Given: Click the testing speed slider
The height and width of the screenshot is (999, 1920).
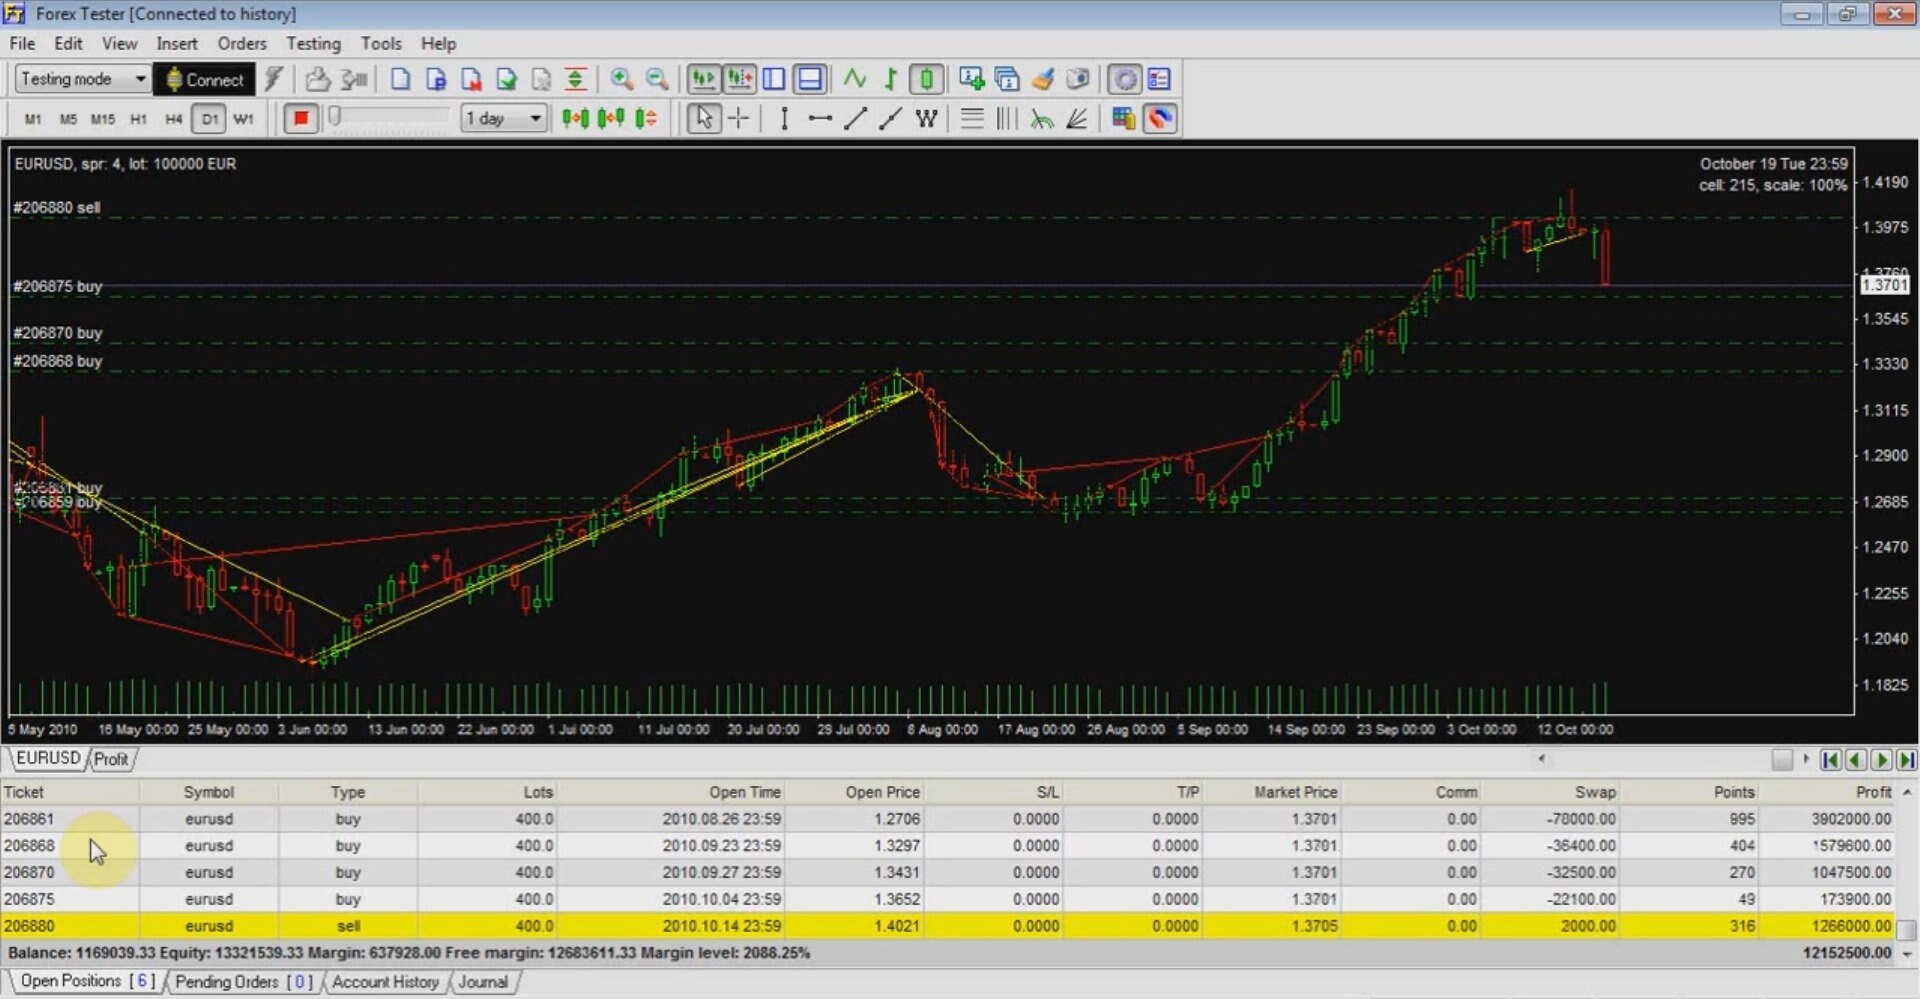Looking at the screenshot, I should [x=388, y=118].
